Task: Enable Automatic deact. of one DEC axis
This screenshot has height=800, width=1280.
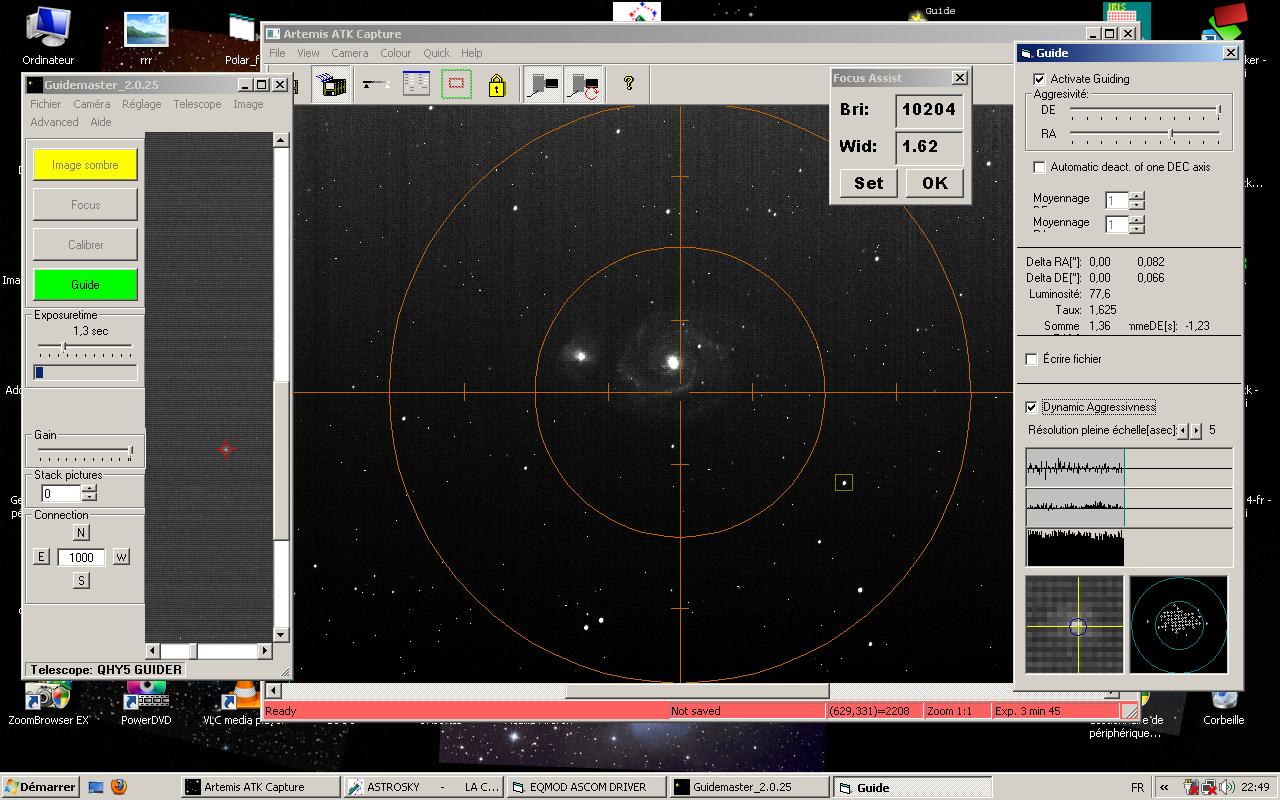Action: point(1039,167)
